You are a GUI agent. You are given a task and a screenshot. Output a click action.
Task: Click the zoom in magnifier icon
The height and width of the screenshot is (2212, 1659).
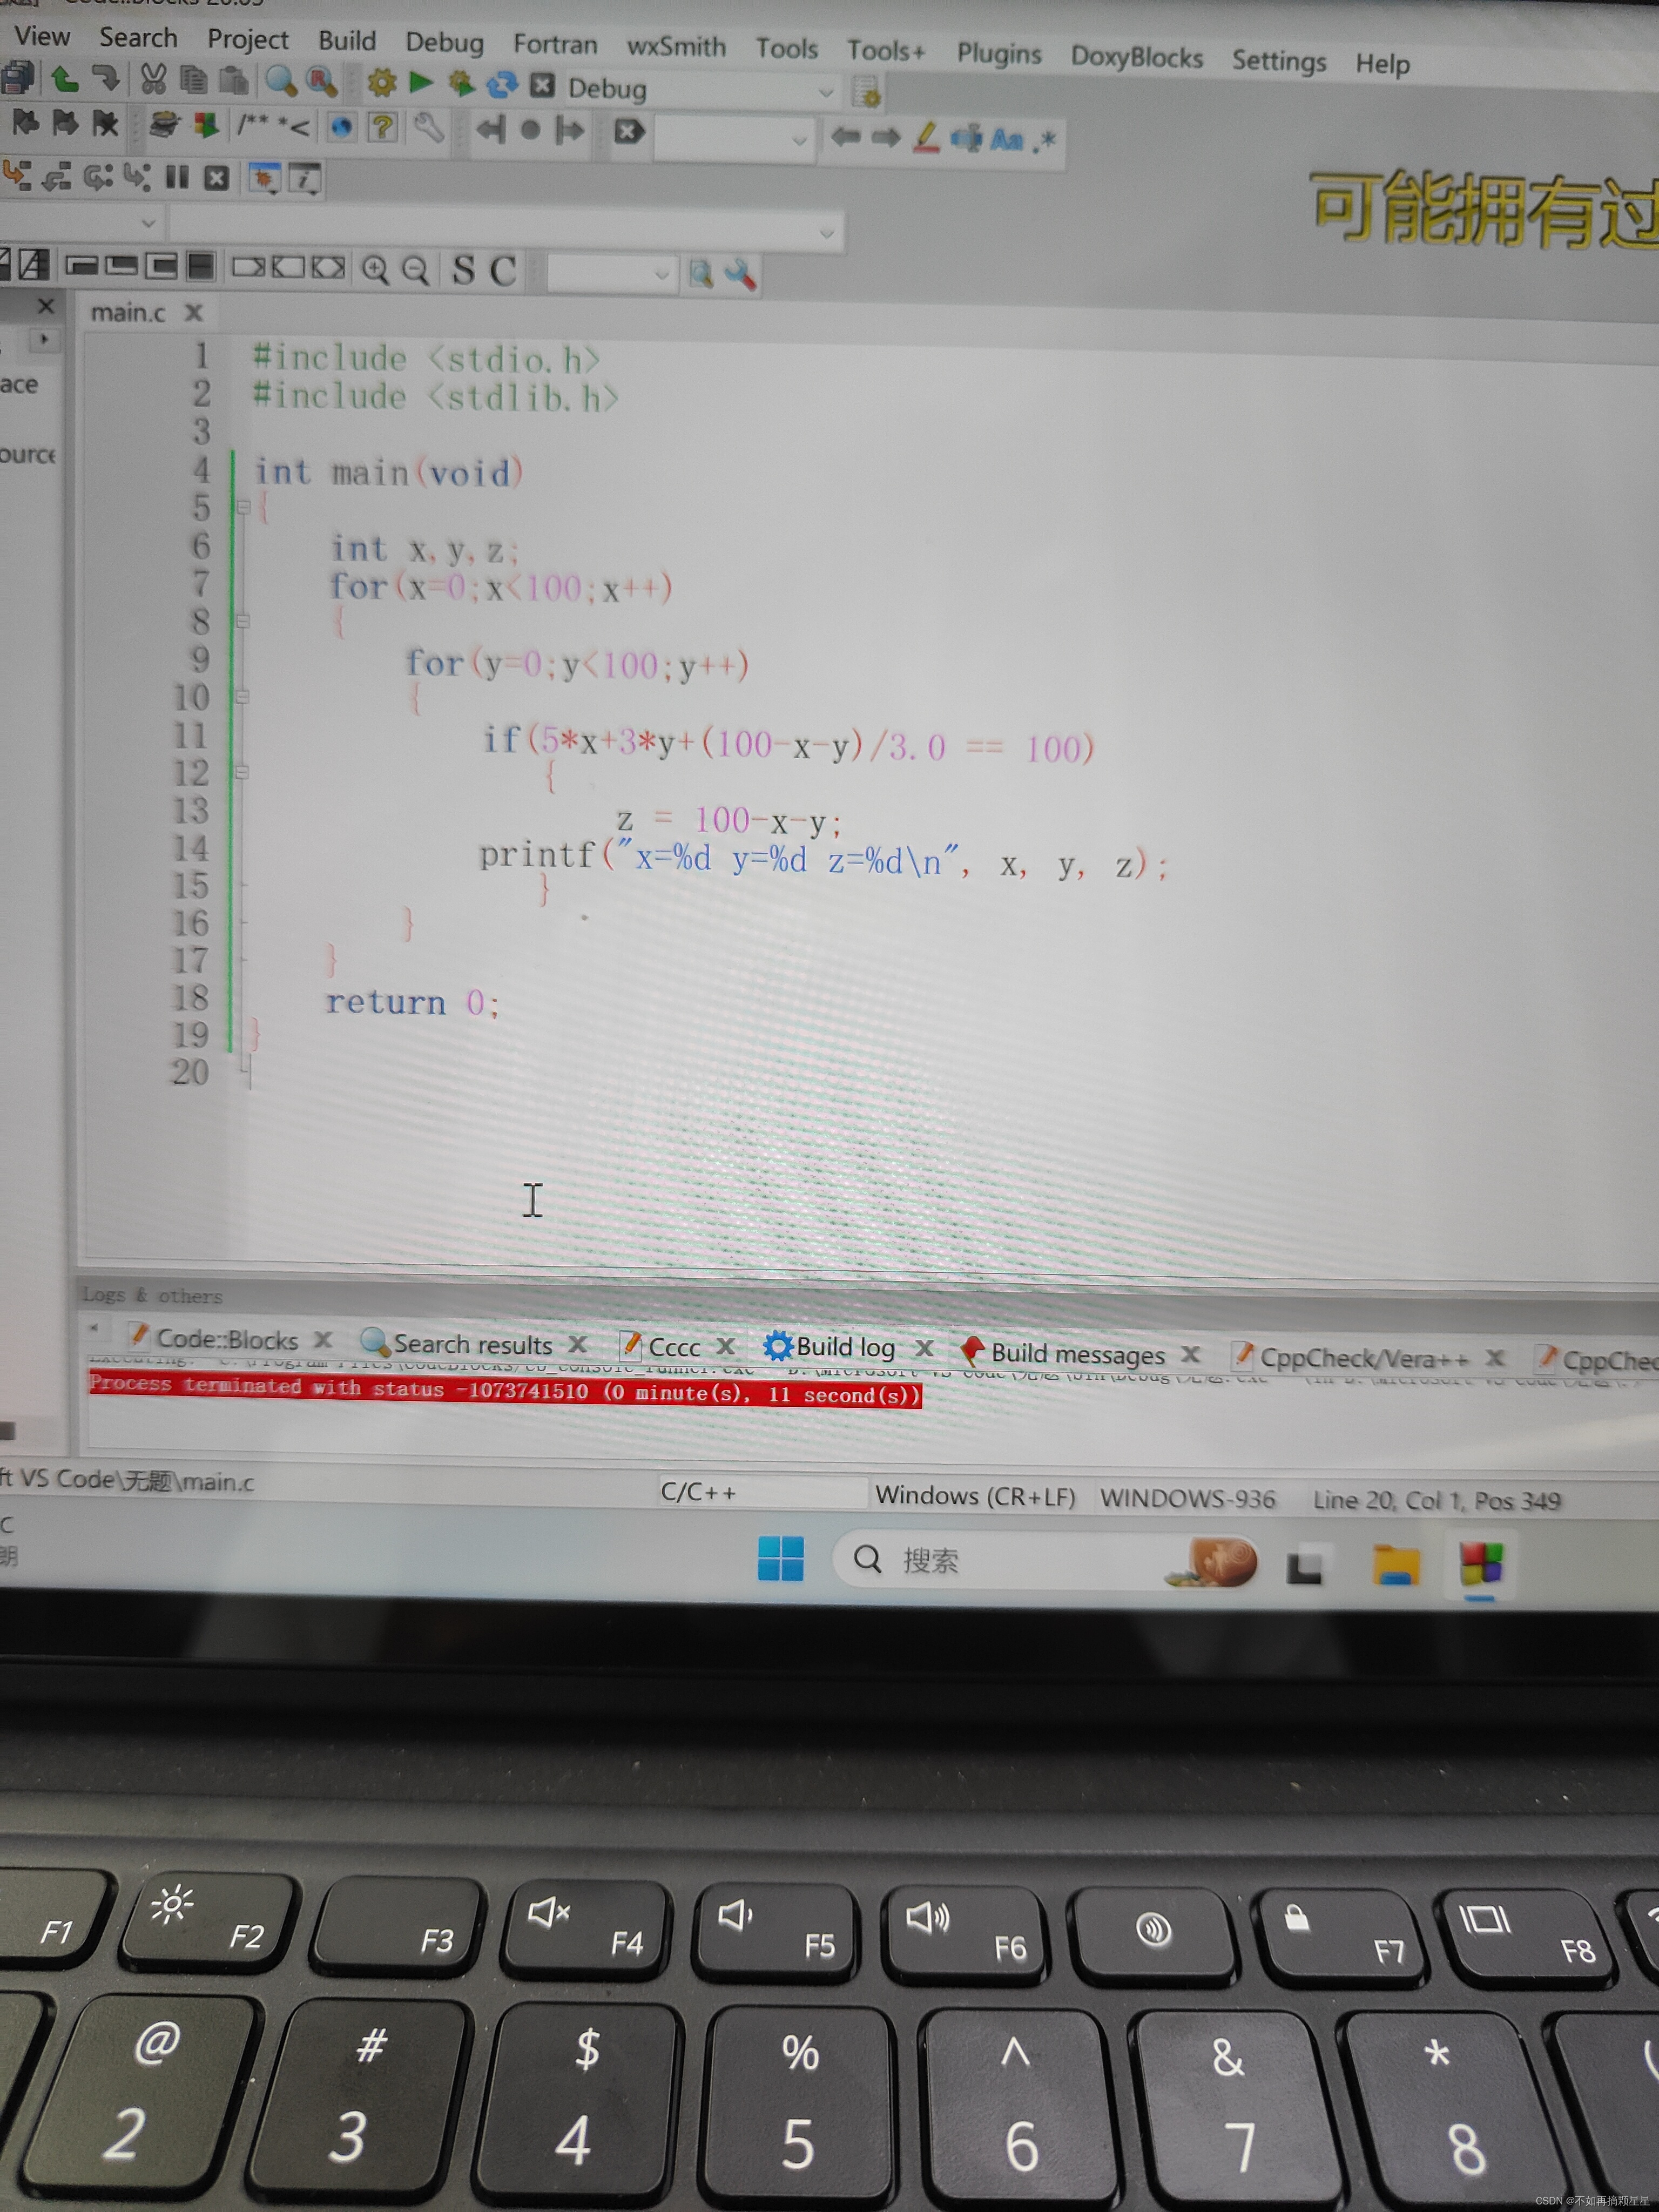(x=376, y=269)
